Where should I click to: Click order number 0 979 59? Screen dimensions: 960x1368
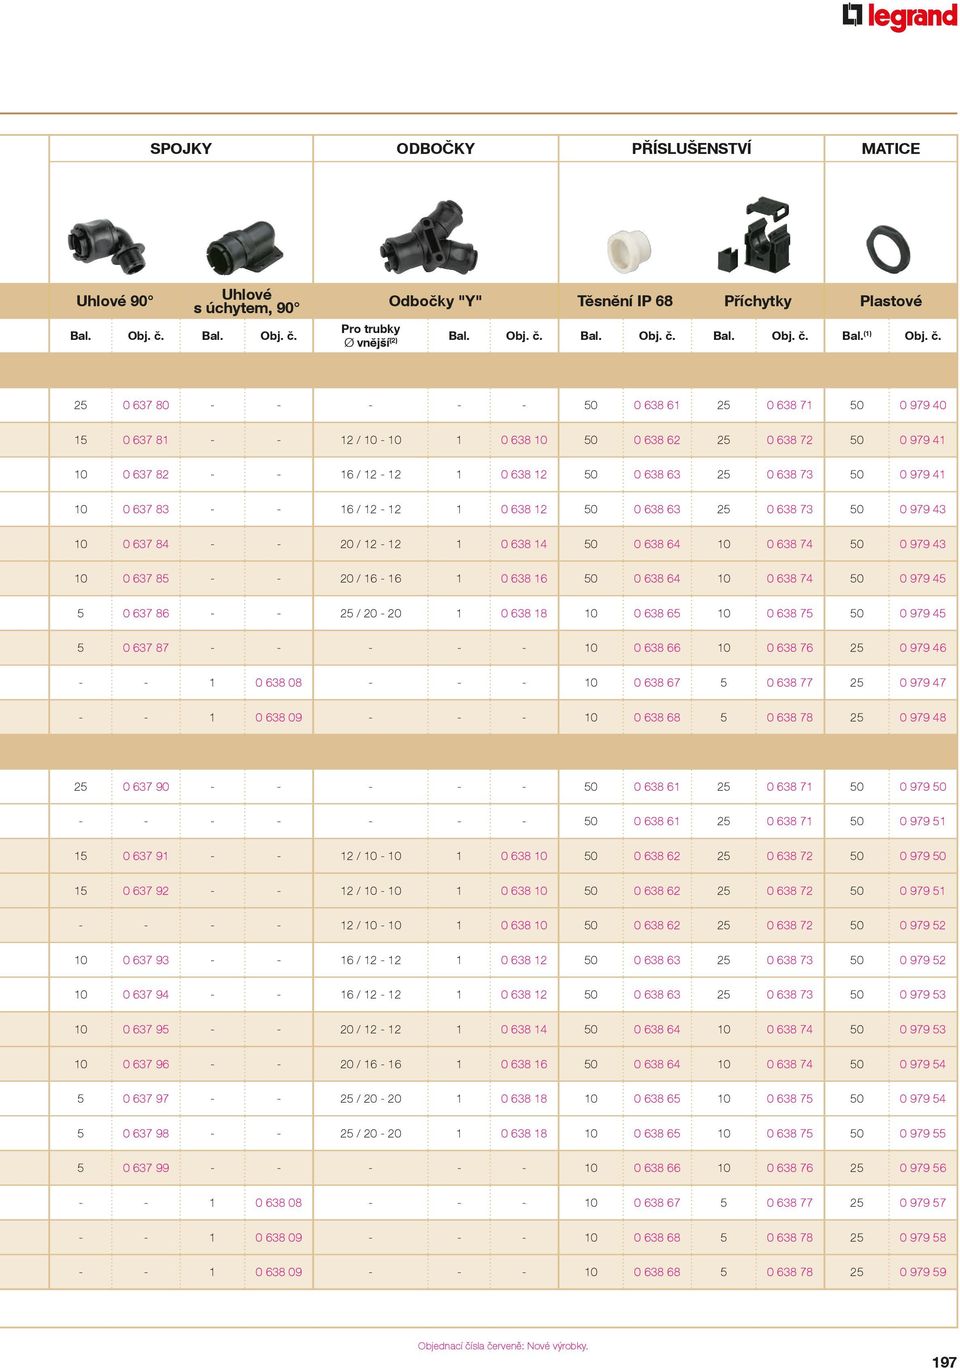pyautogui.click(x=923, y=1272)
